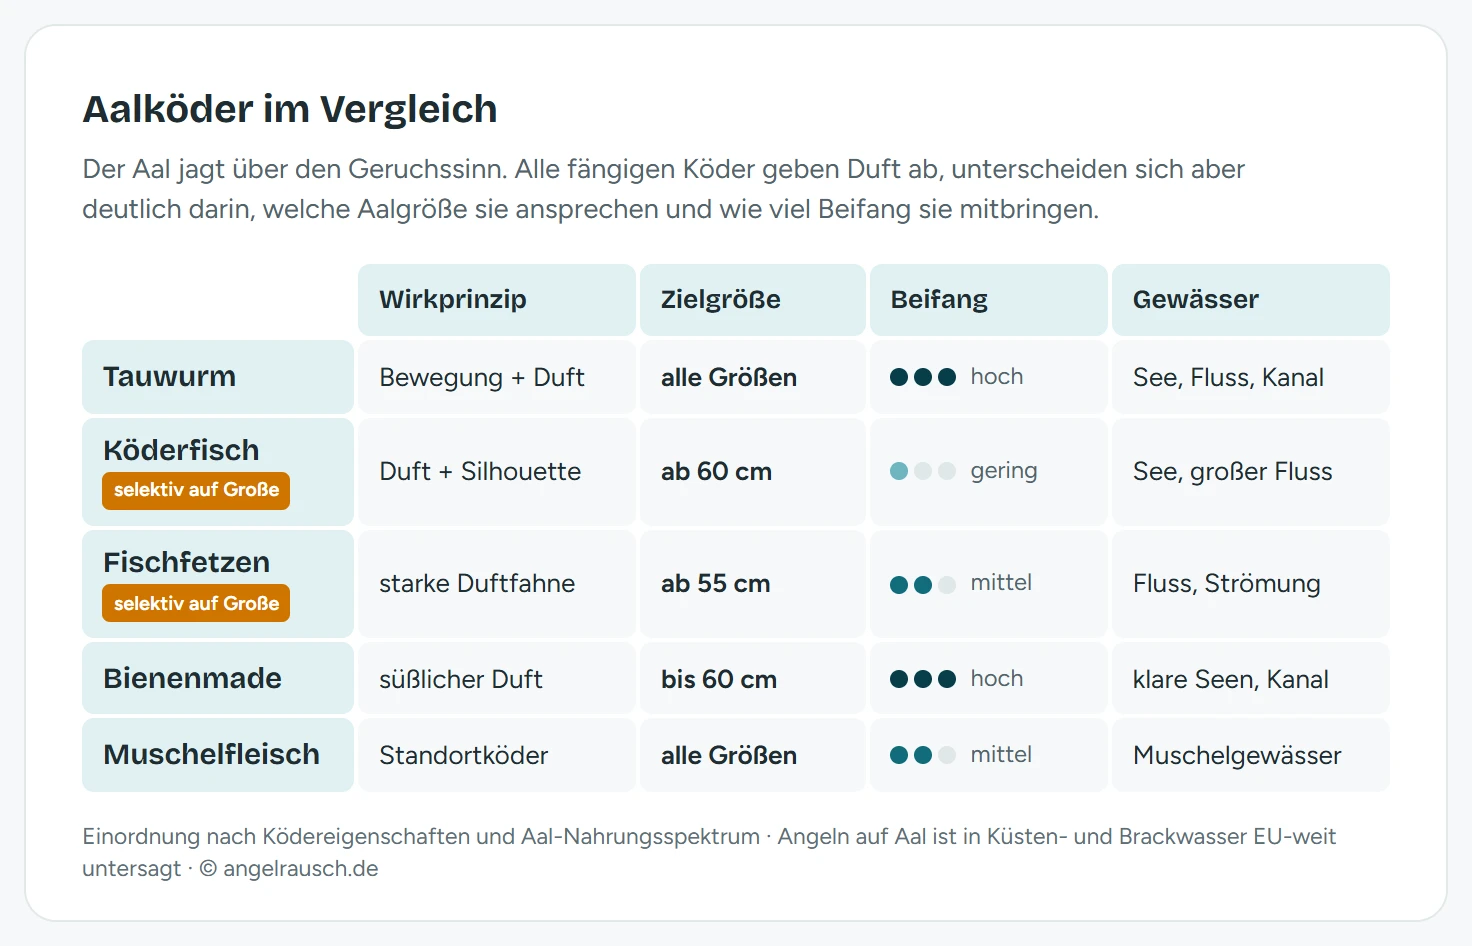
Task: Click the one-dot Beifang indicator for Köderfisch
Action: tap(923, 471)
